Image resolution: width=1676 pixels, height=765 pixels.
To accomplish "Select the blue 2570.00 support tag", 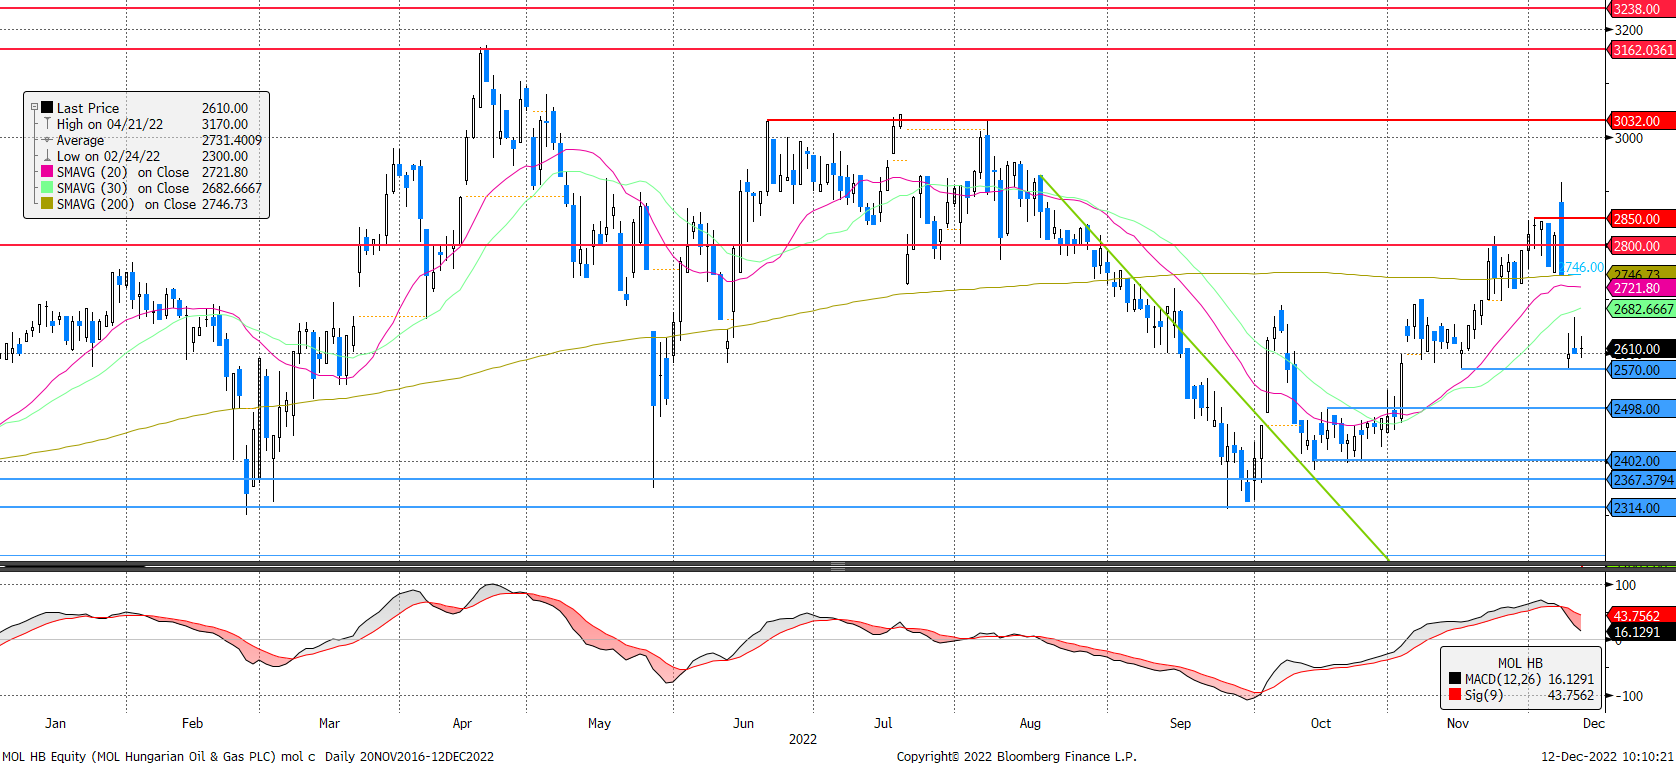I will [1640, 370].
